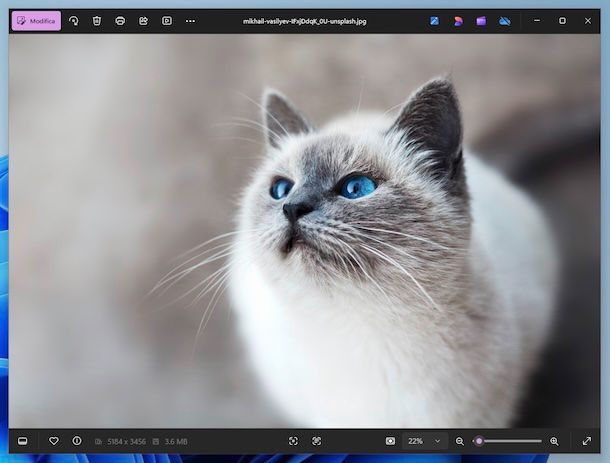Click the zoom slider track
The width and height of the screenshot is (610, 463).
pyautogui.click(x=510, y=441)
